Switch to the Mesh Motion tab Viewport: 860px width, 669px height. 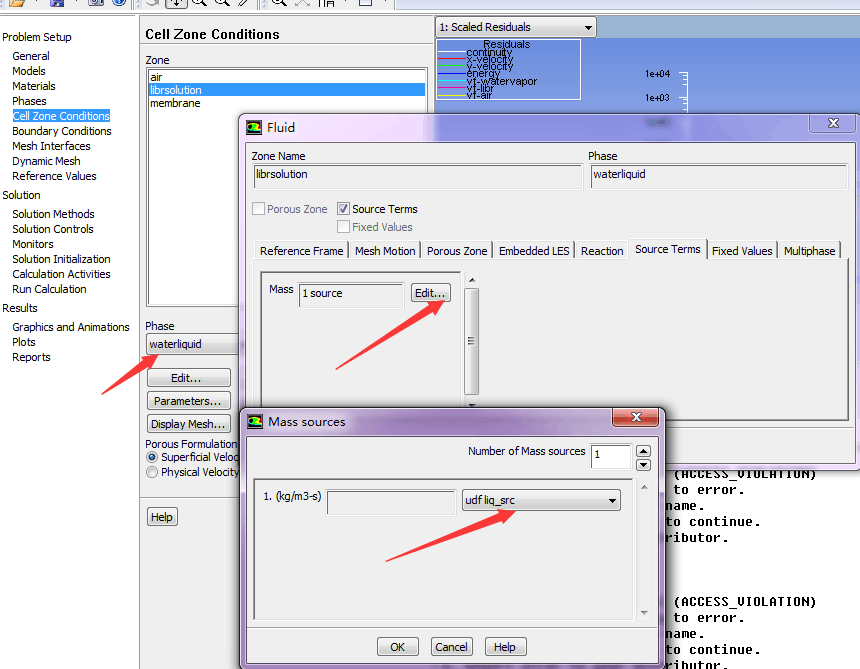(x=385, y=251)
